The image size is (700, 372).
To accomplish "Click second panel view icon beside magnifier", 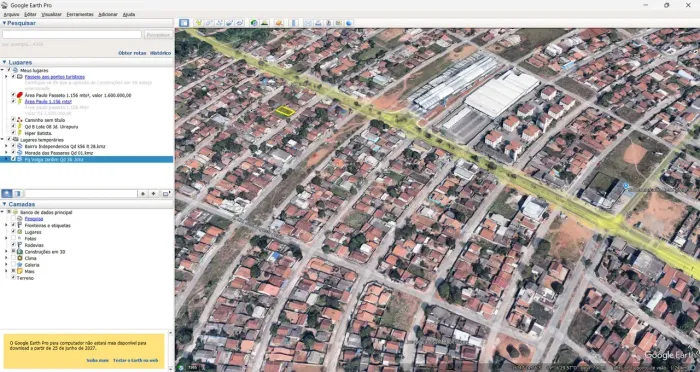I will click(17, 193).
